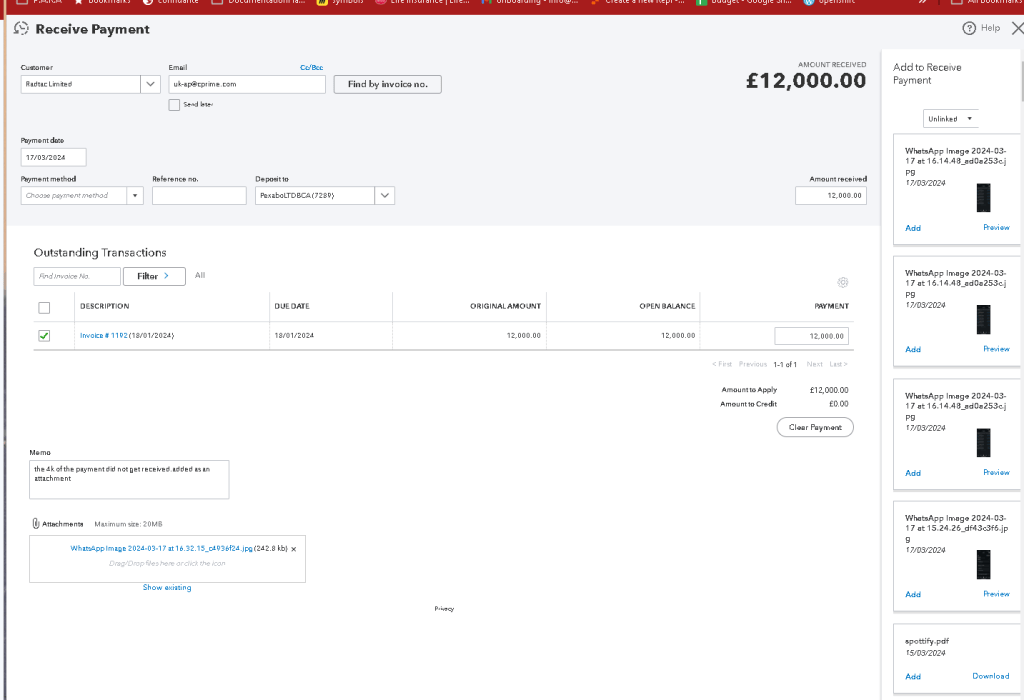Click into the Email address field
This screenshot has height=700, width=1024.
pyautogui.click(x=247, y=84)
